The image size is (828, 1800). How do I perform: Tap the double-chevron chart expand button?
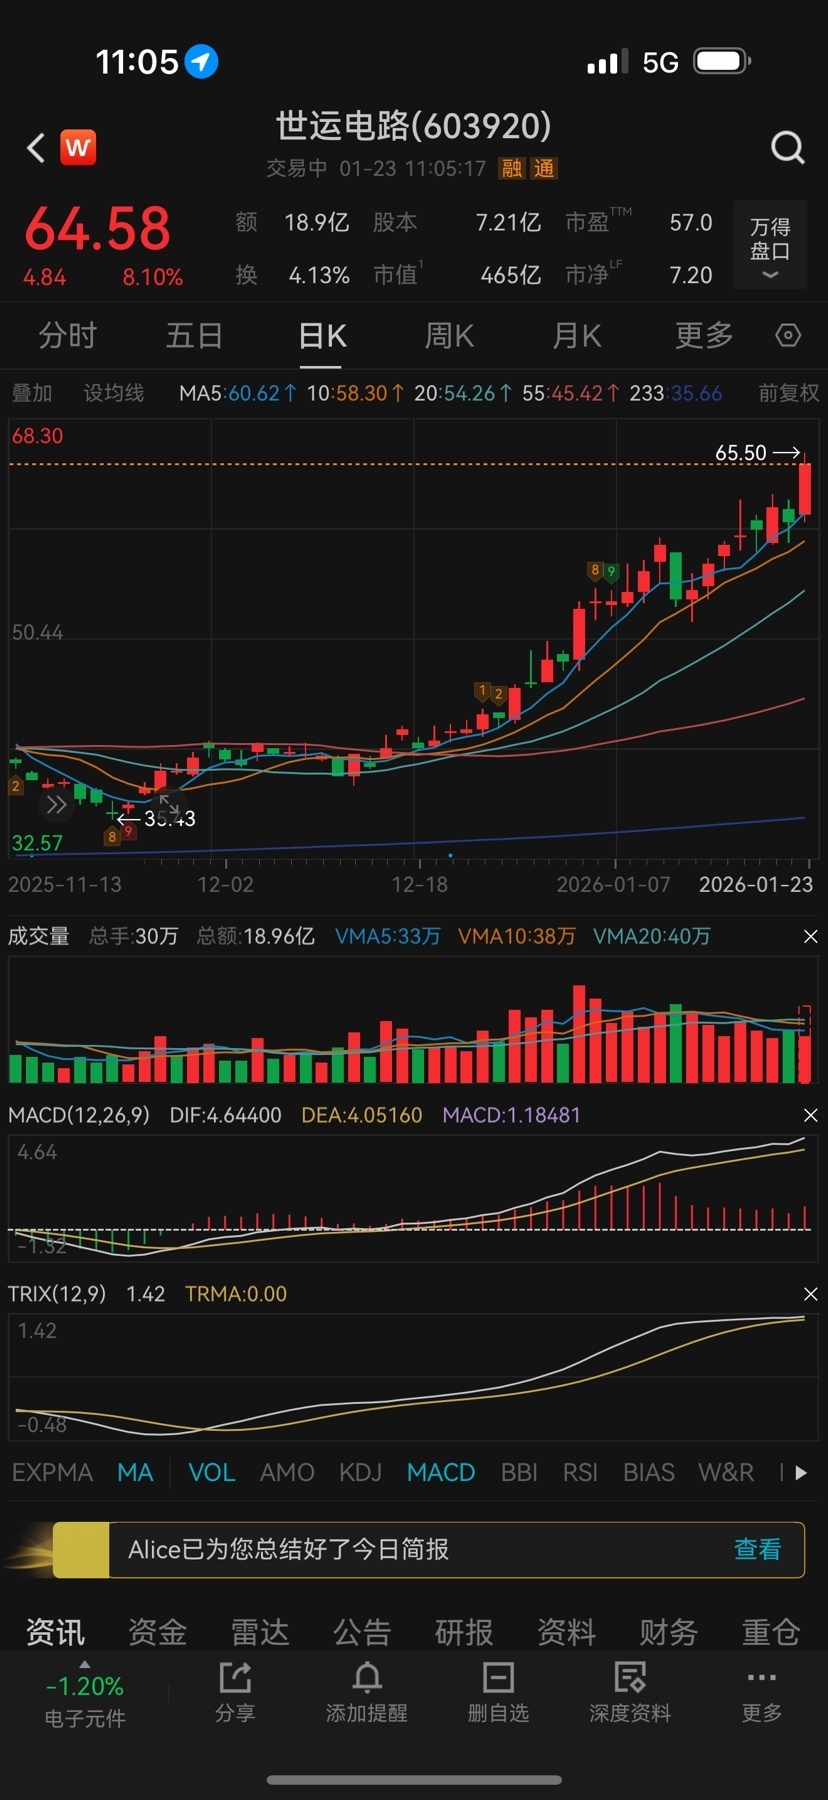[56, 805]
